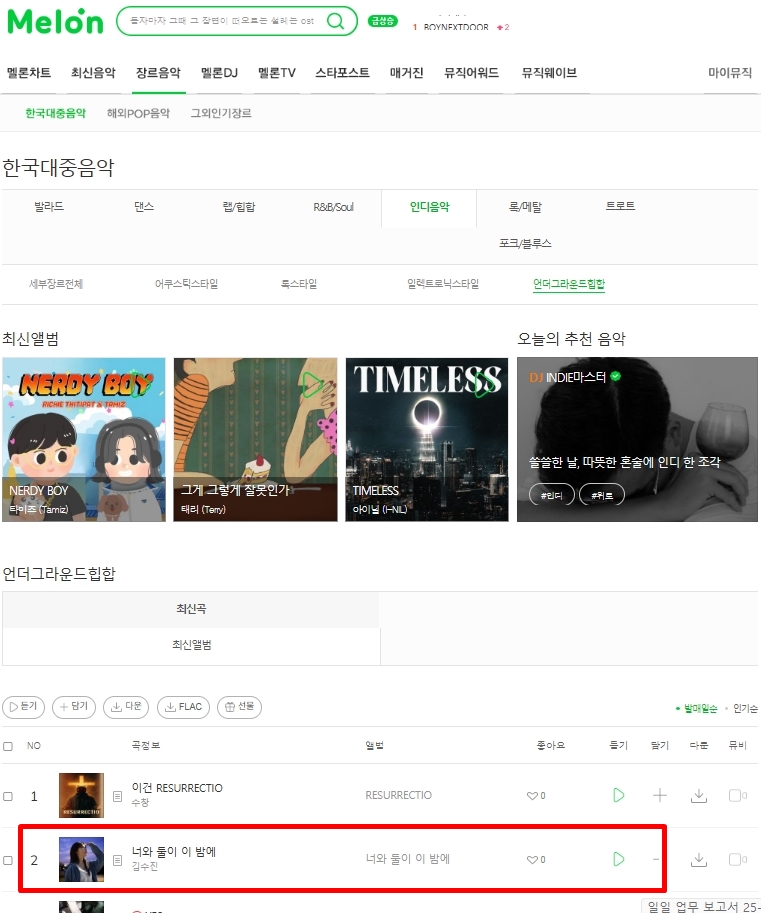Switch to the 최신곡 tab
Viewport: 761px width, 913px height.
pos(191,609)
